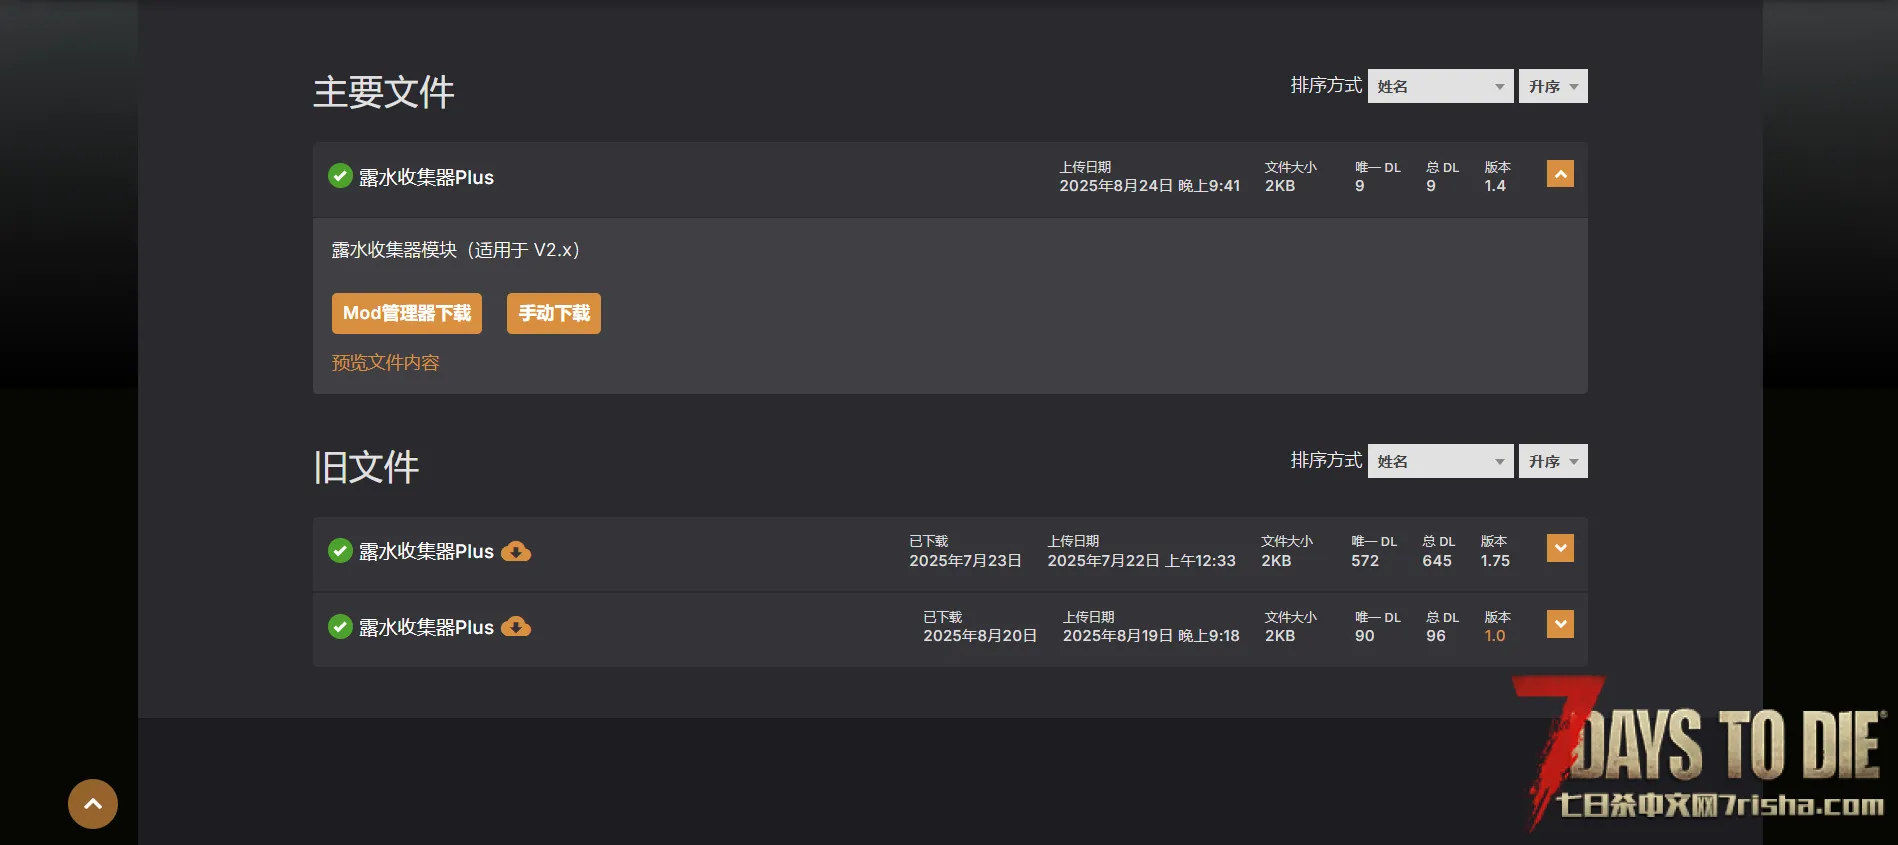Expand the version 1.75 old file row

(x=1560, y=548)
